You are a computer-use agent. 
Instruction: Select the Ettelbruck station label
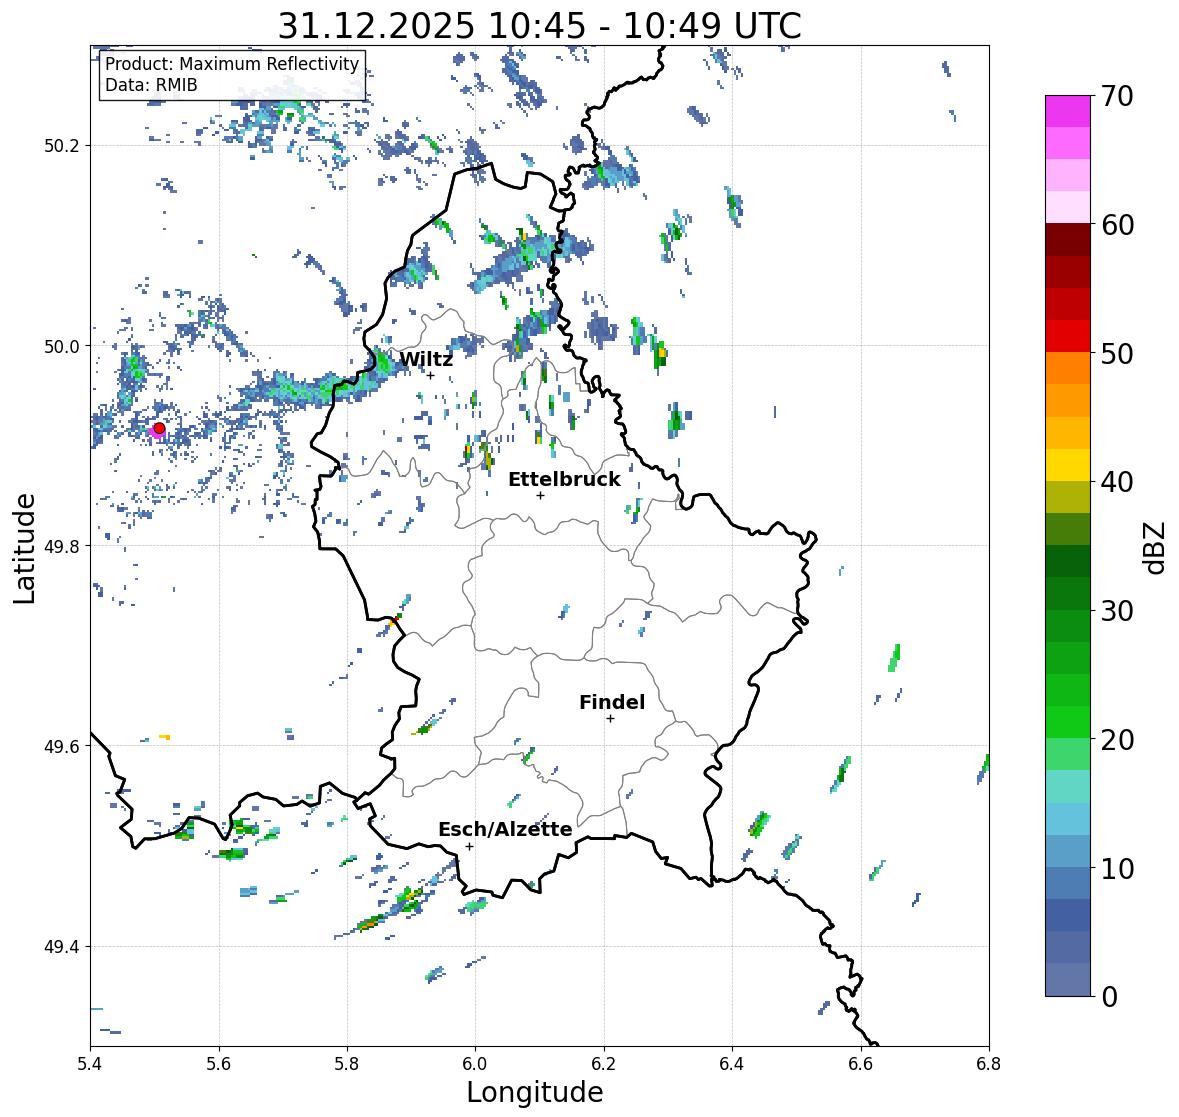pos(564,480)
